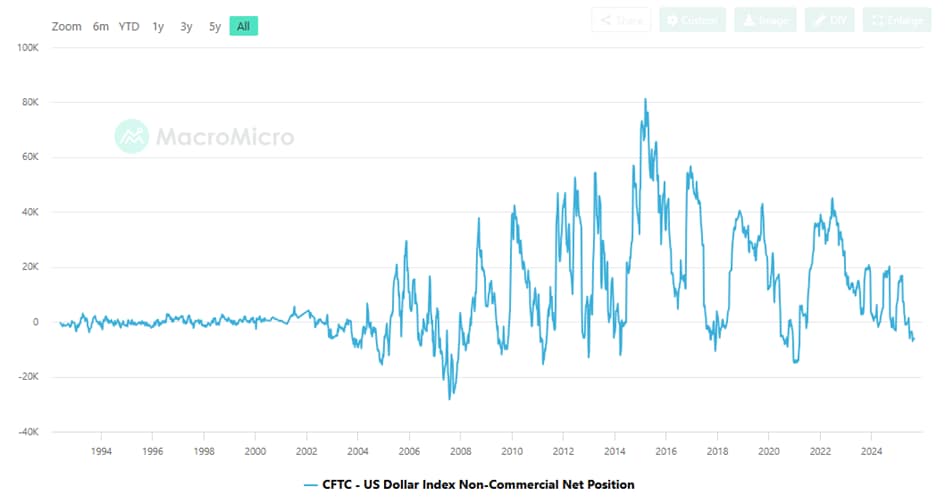Click the chart peak above 80K near 2015
Image resolution: width=945 pixels, height=504 pixels.
[645, 99]
